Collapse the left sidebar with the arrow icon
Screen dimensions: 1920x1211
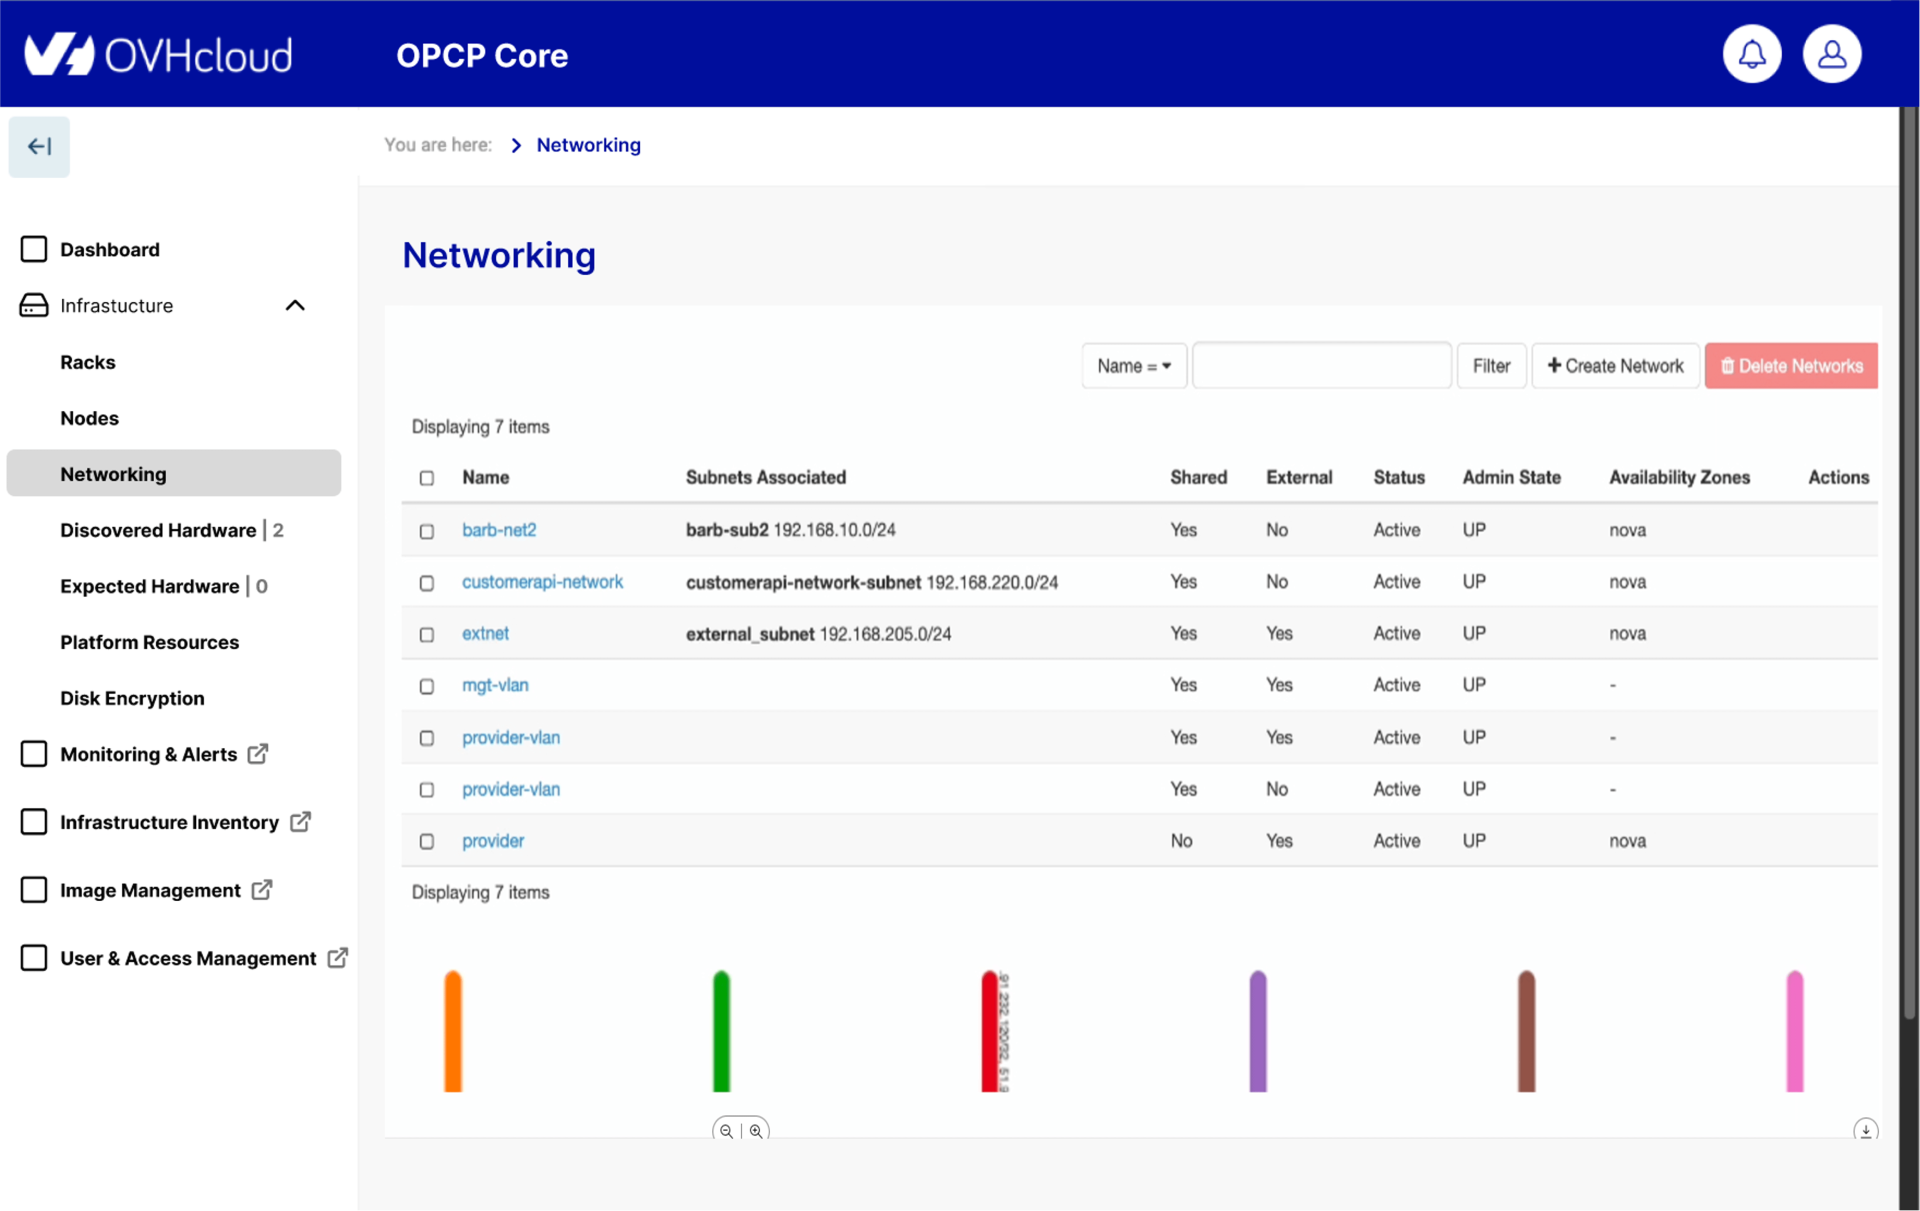click(x=39, y=146)
